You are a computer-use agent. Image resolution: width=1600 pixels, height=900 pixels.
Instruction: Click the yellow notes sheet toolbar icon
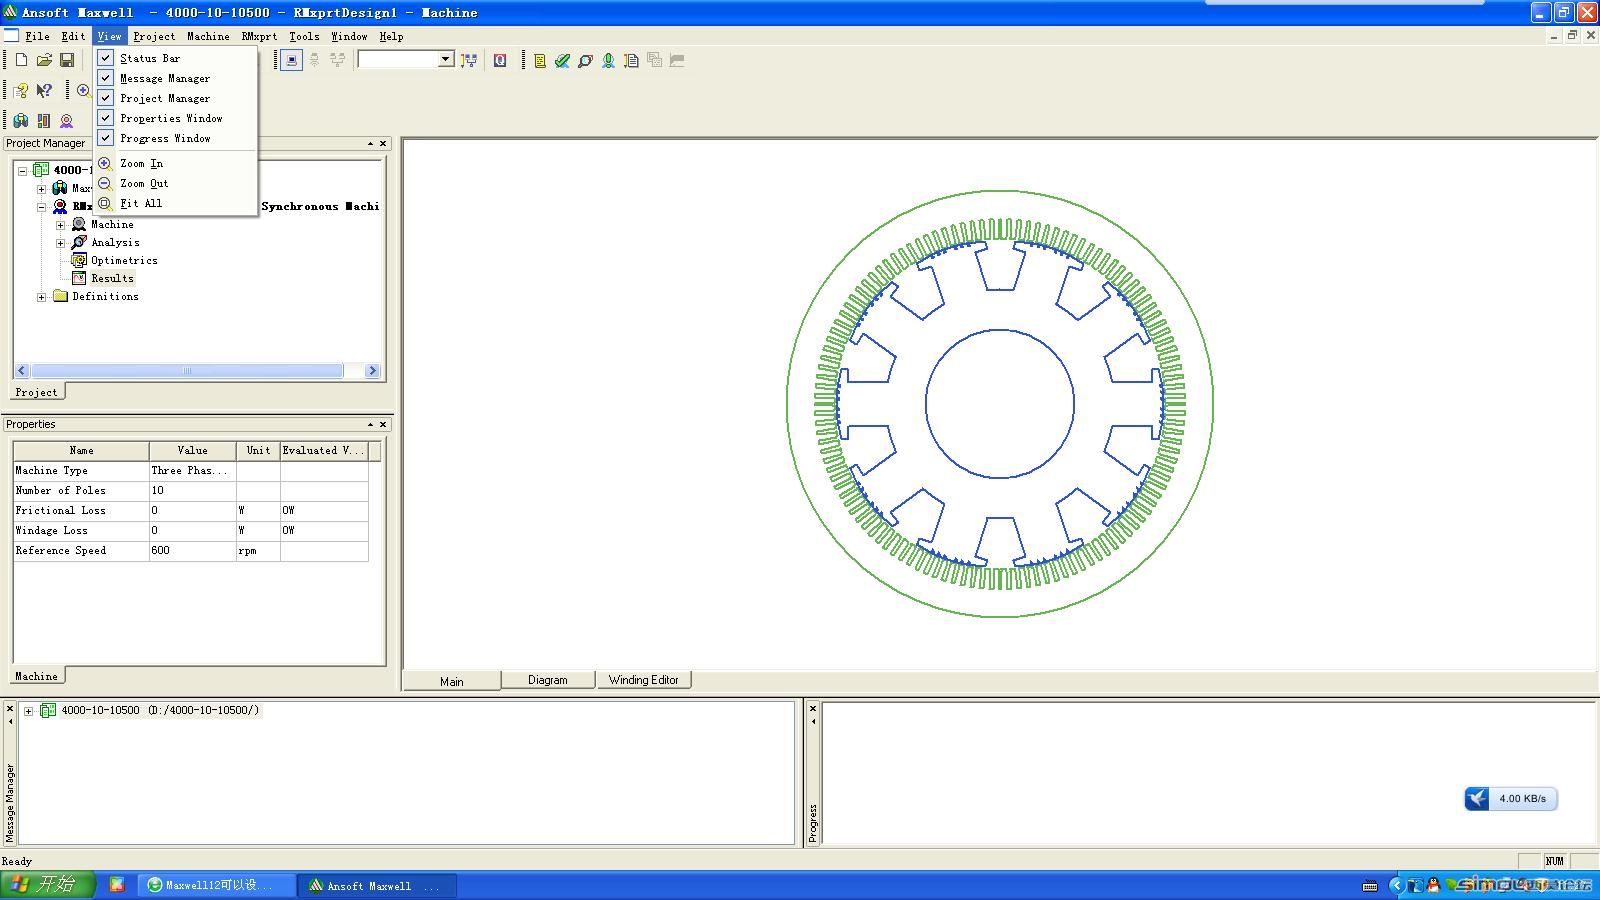click(x=540, y=60)
